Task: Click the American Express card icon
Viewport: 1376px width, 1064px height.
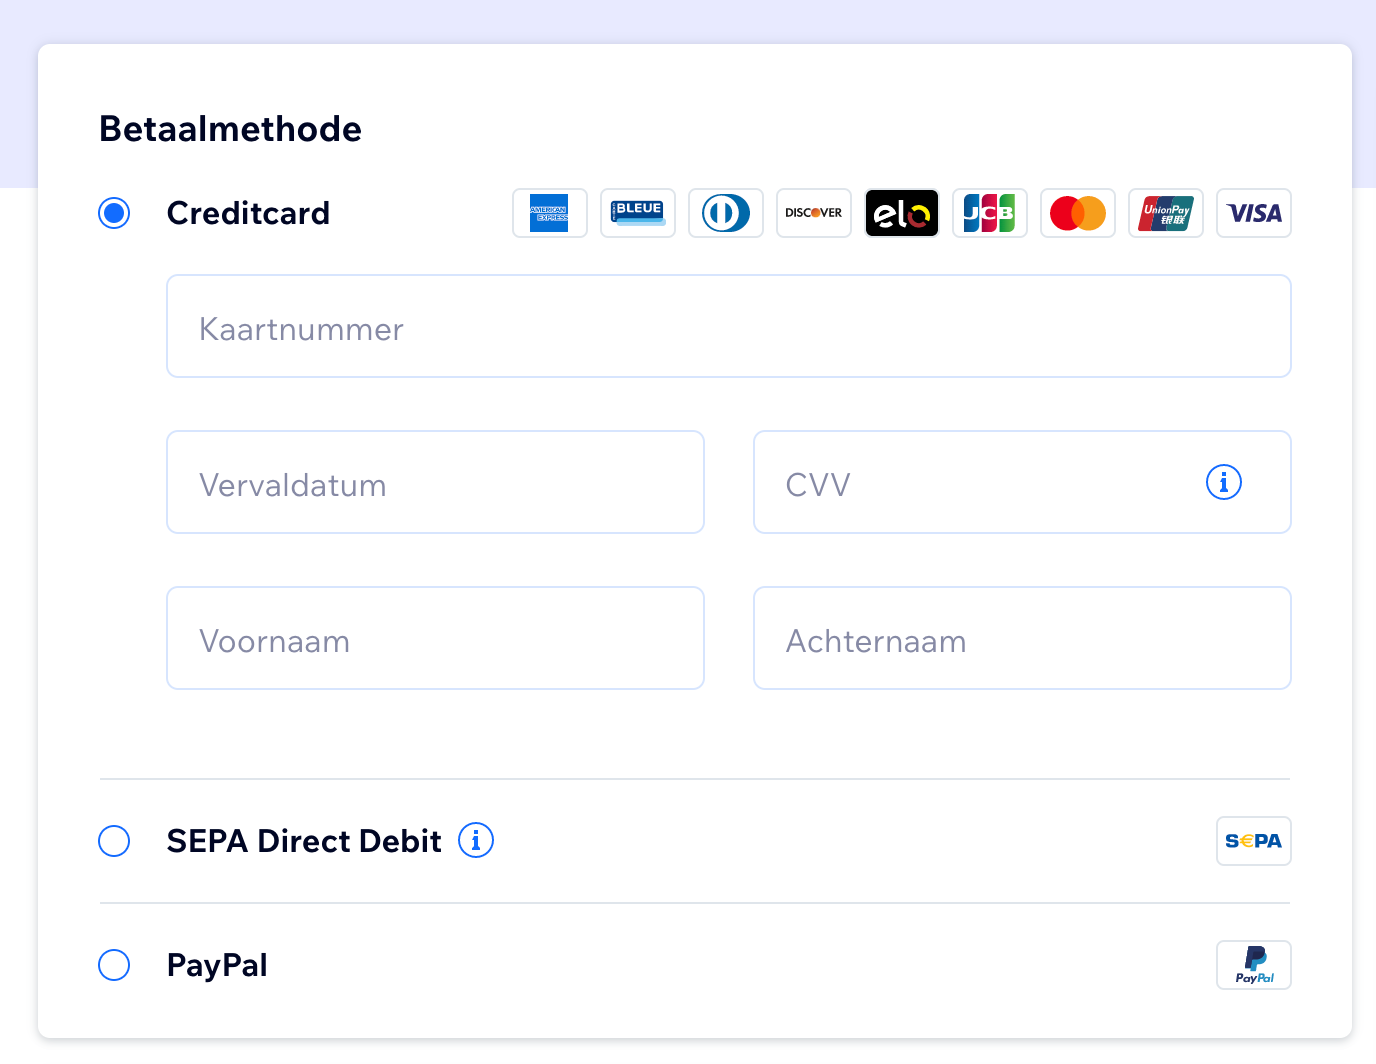Action: (549, 213)
